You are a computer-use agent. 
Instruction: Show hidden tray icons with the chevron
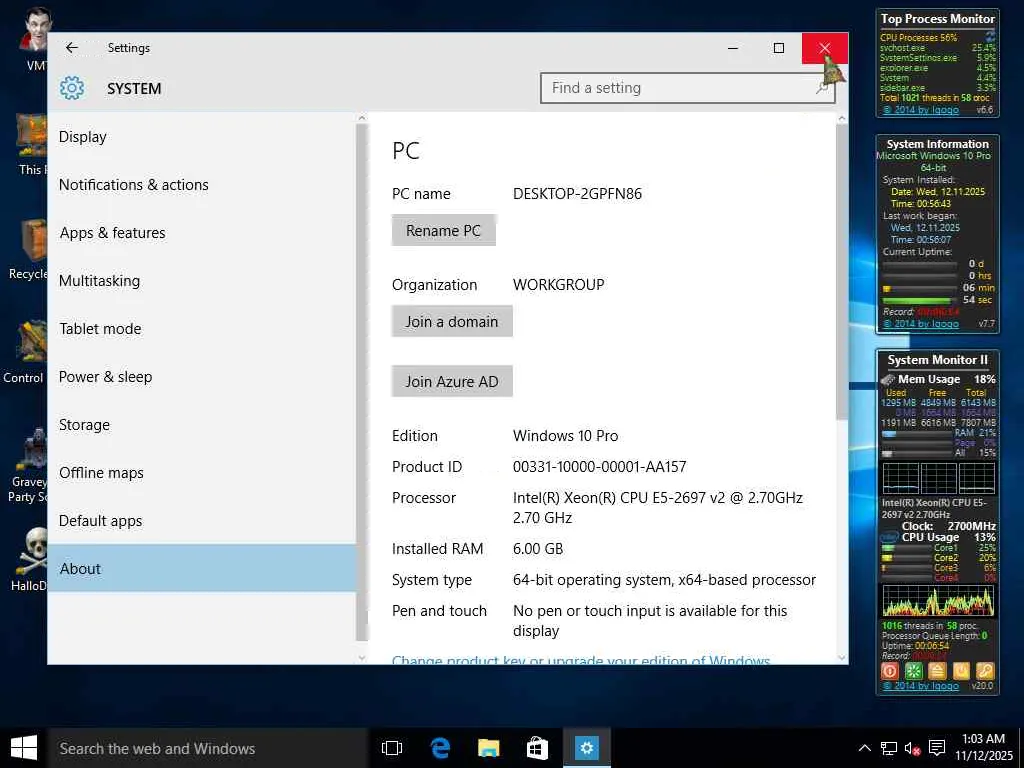864,748
